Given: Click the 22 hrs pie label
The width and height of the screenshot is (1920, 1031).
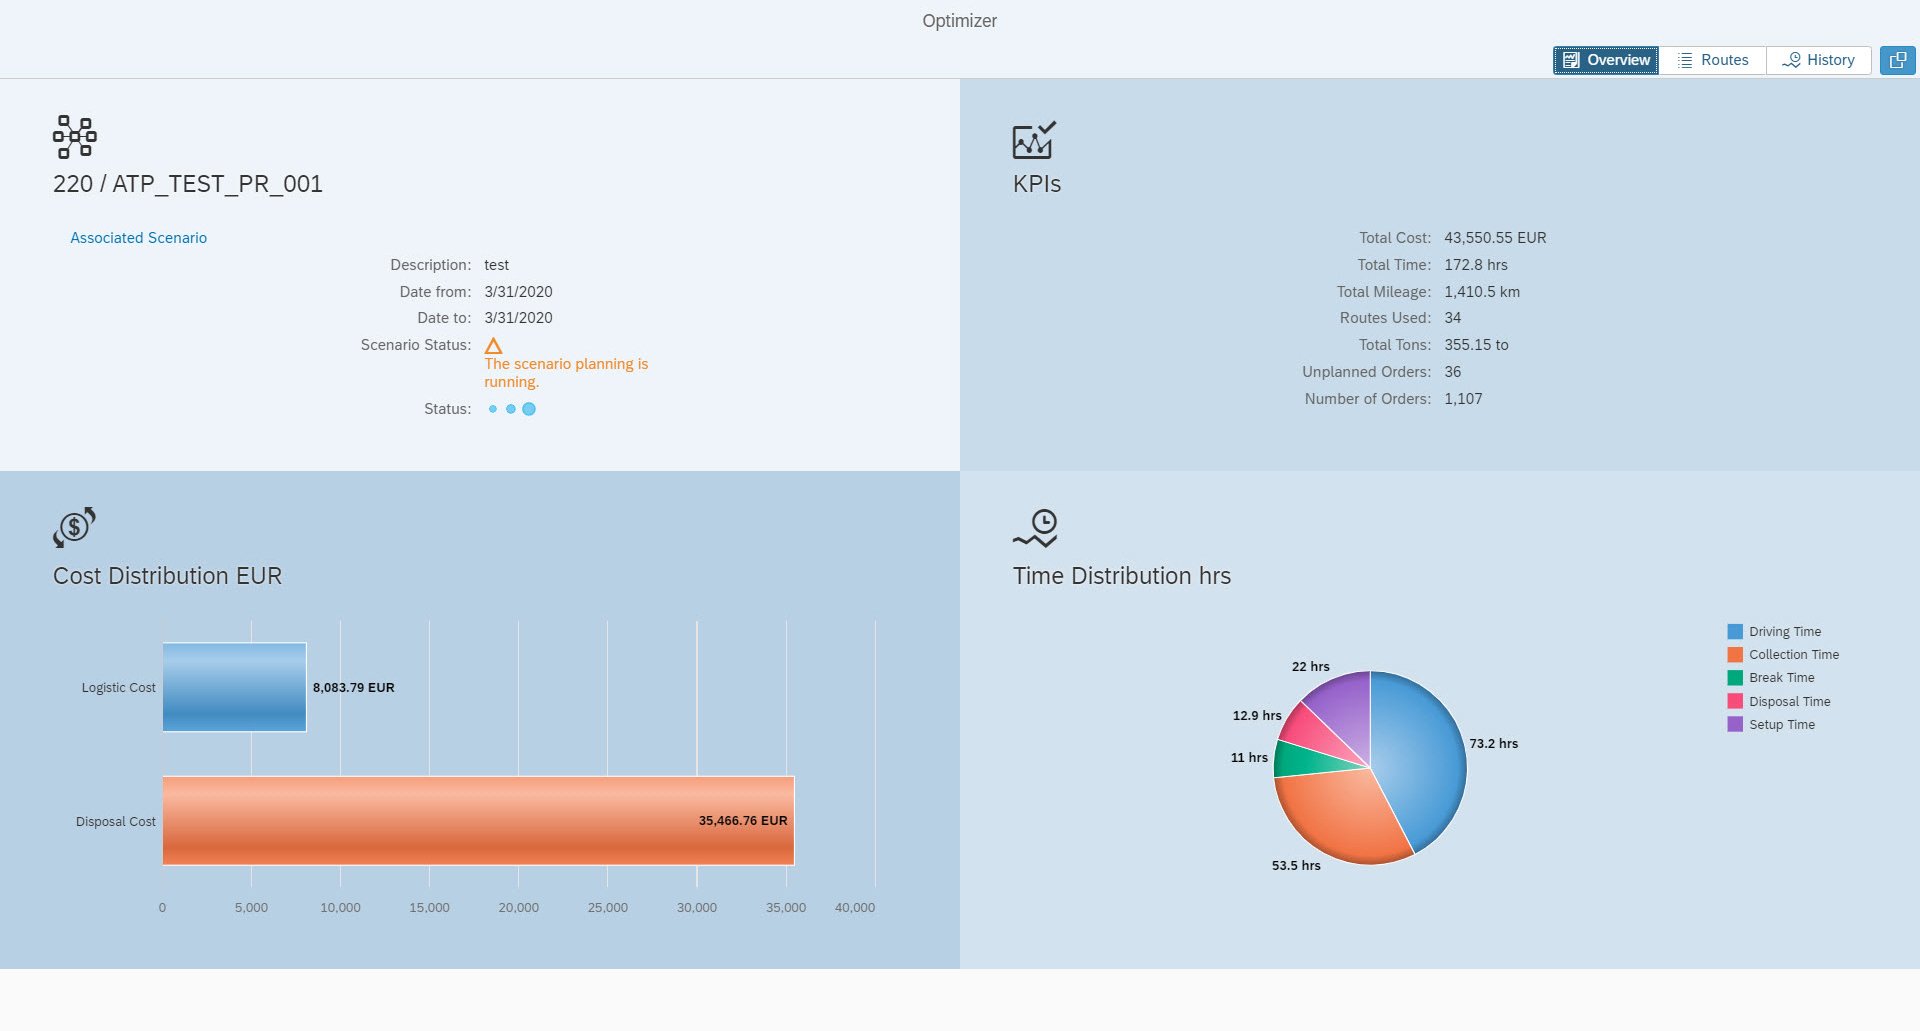Looking at the screenshot, I should click(x=1311, y=667).
